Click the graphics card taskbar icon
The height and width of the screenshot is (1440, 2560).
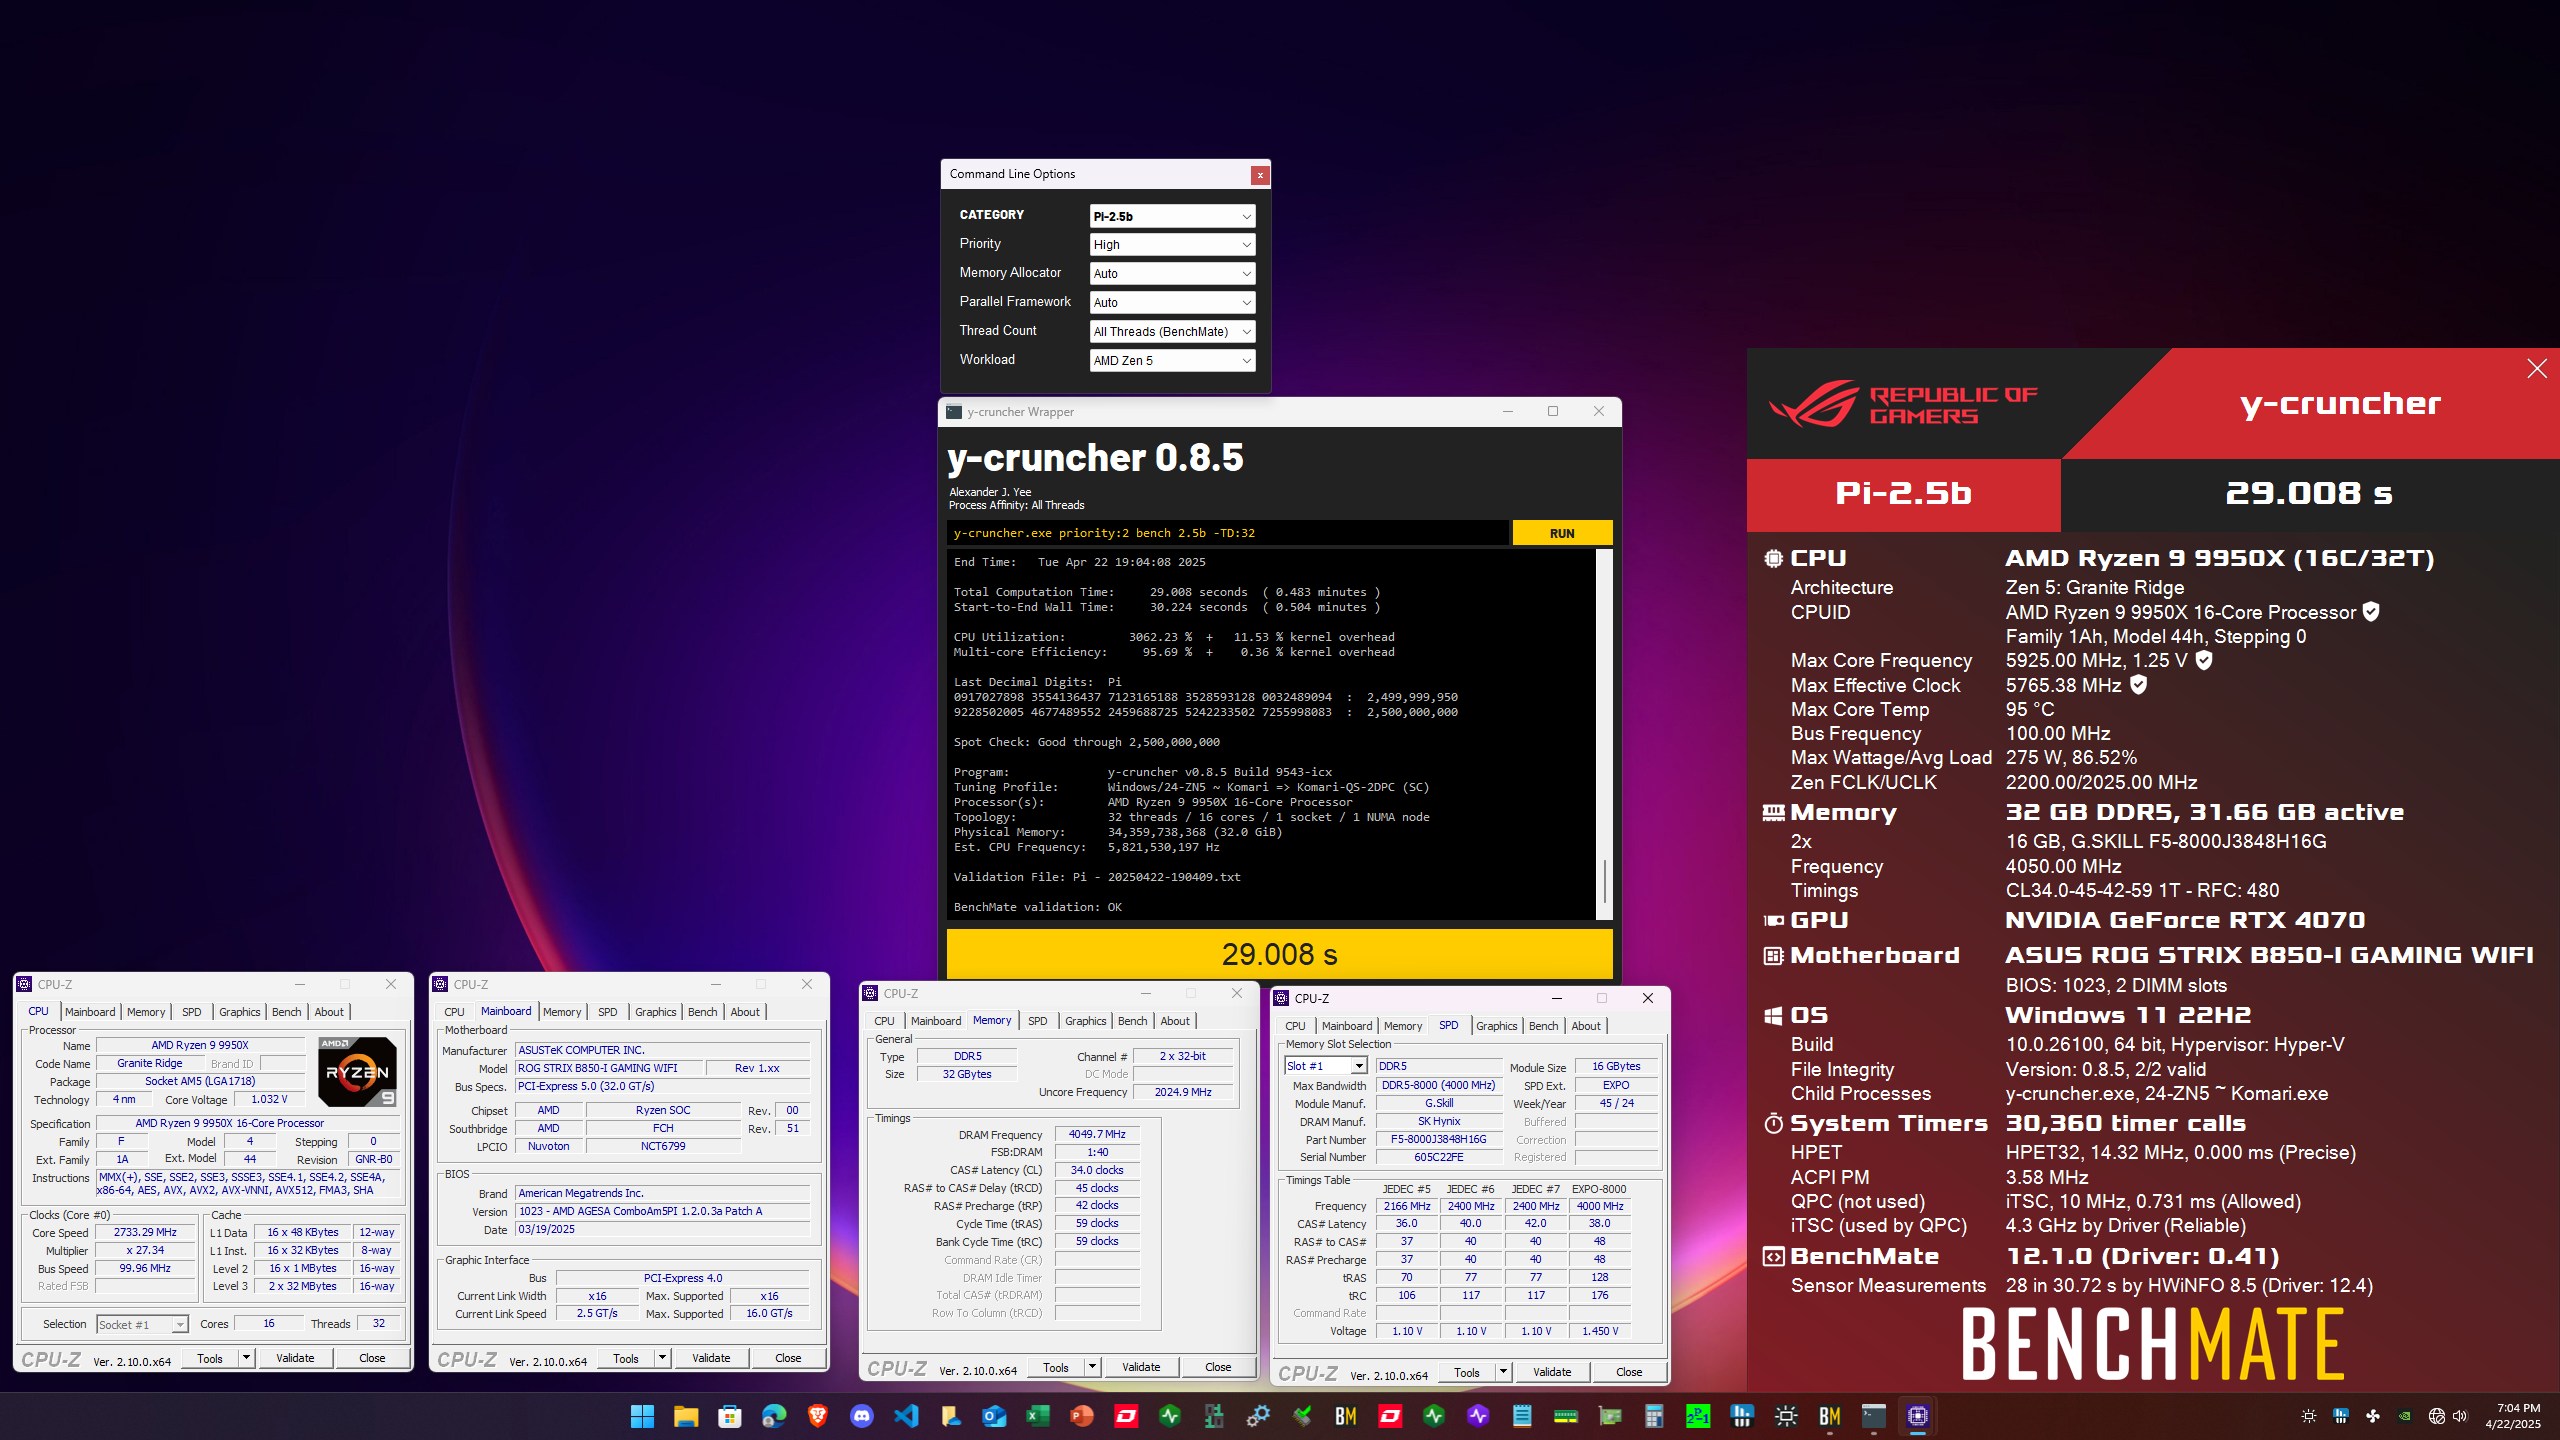pos(1610,1416)
